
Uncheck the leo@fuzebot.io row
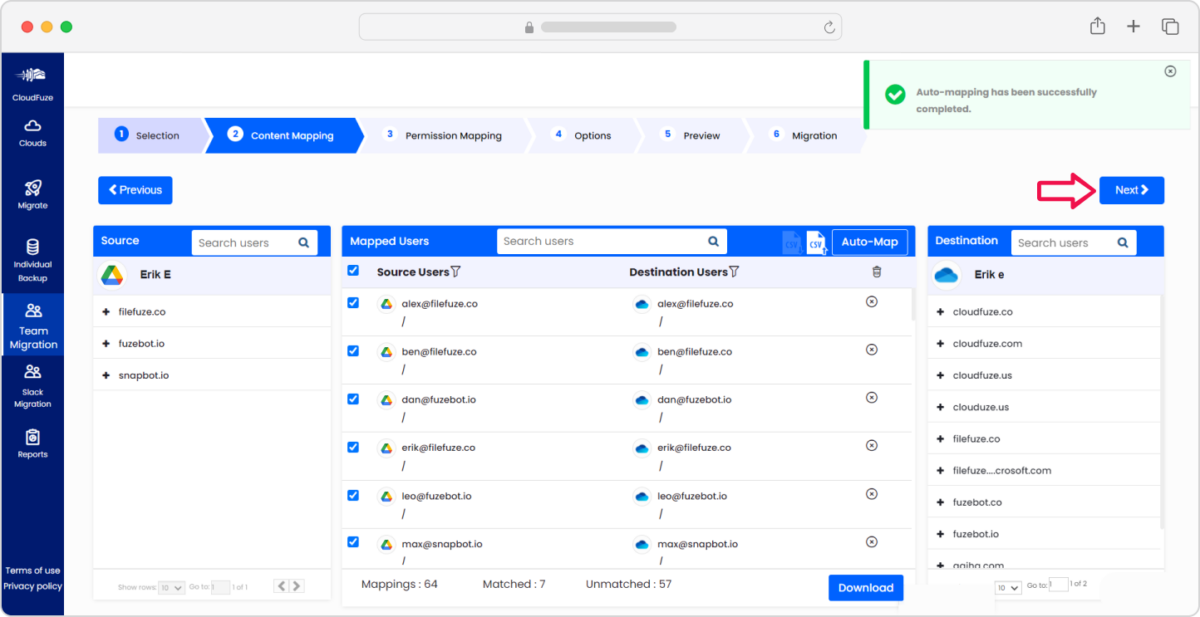click(353, 494)
